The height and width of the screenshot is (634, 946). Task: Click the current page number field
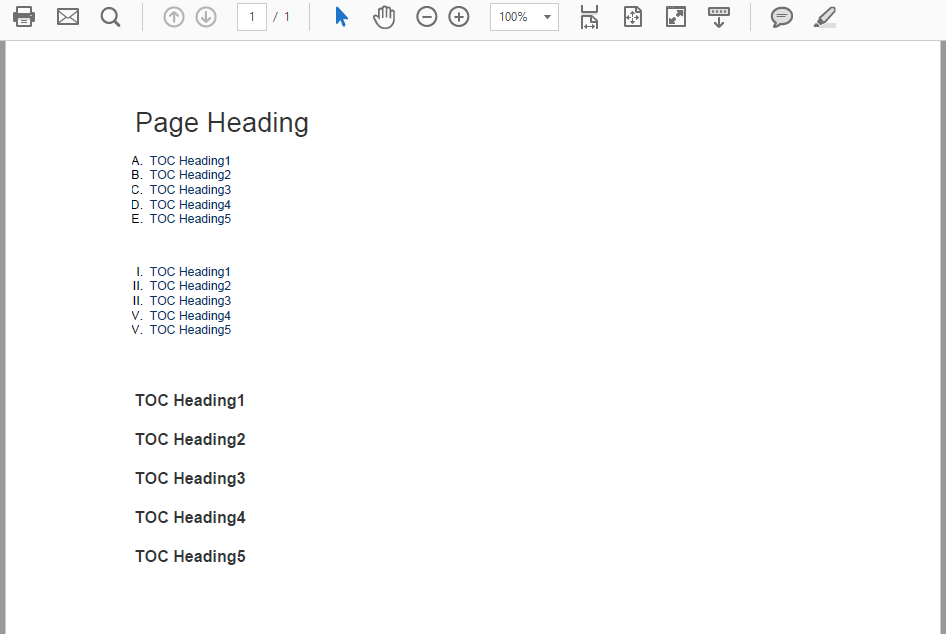(x=252, y=17)
